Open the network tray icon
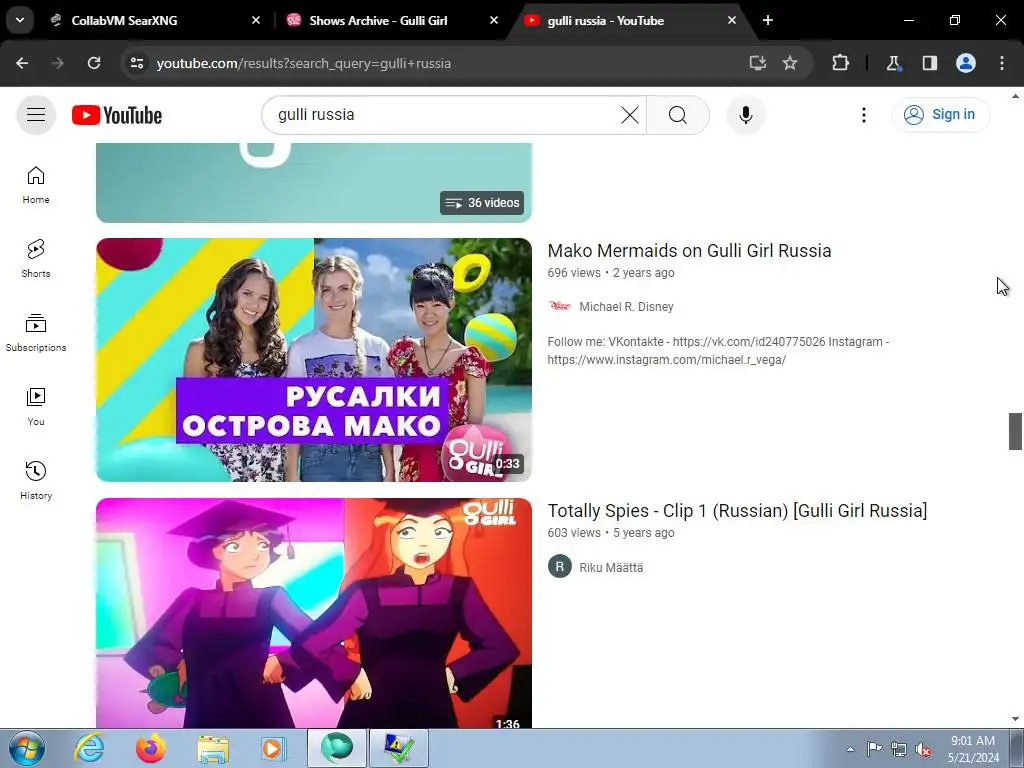This screenshot has width=1024, height=768. 899,749
